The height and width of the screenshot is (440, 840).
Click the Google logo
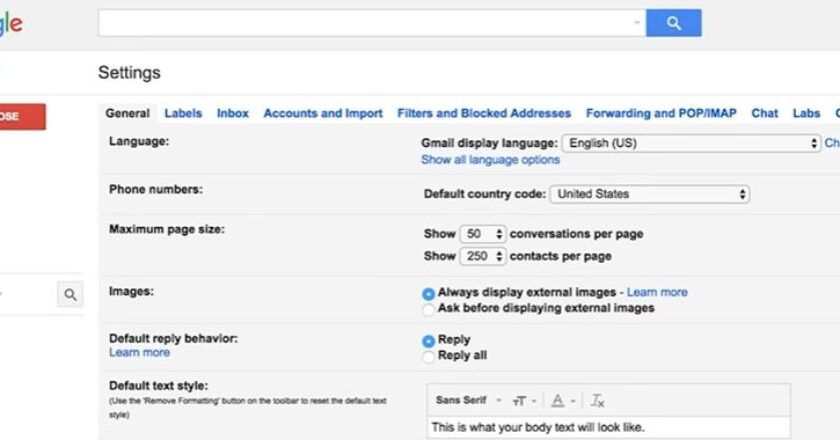coord(11,24)
